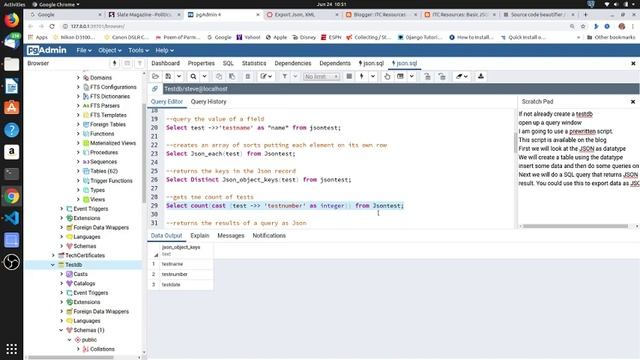Click the Delete trash toolbar icon

247,76
